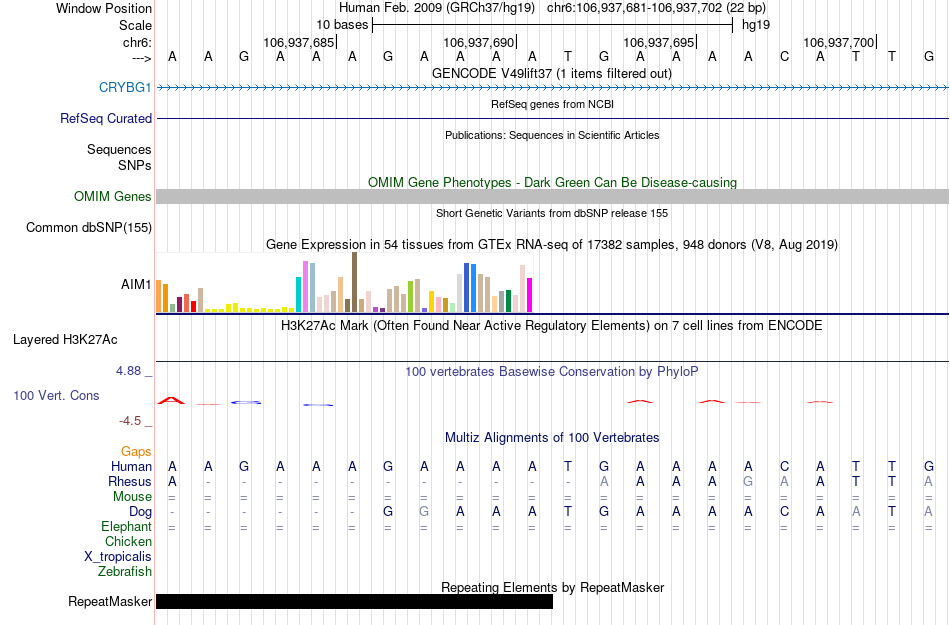The height and width of the screenshot is (625, 950).
Task: Click the 100 vertebrates PhyloP title
Action: pyautogui.click(x=551, y=372)
